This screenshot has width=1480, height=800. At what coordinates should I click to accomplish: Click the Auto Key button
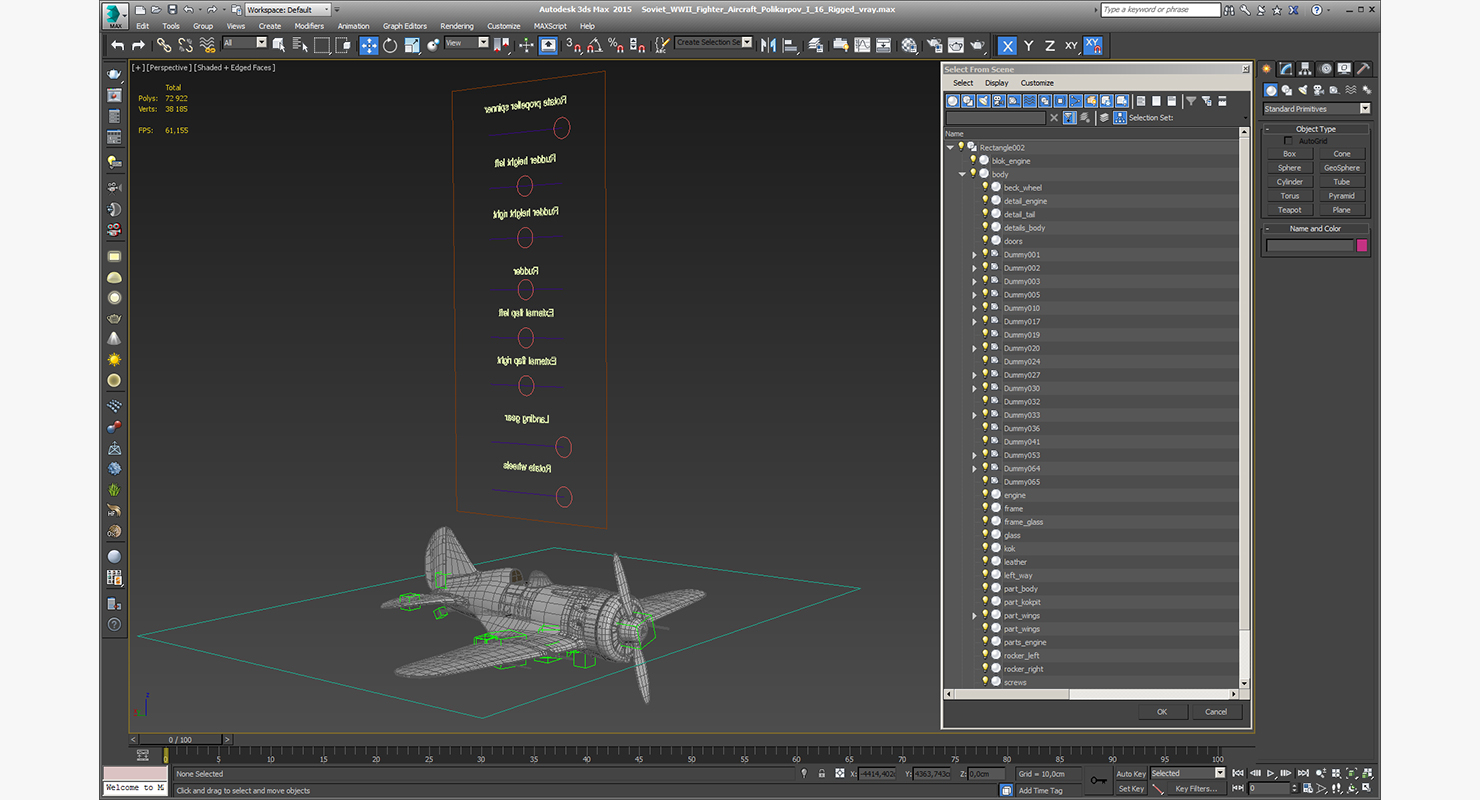[1131, 774]
